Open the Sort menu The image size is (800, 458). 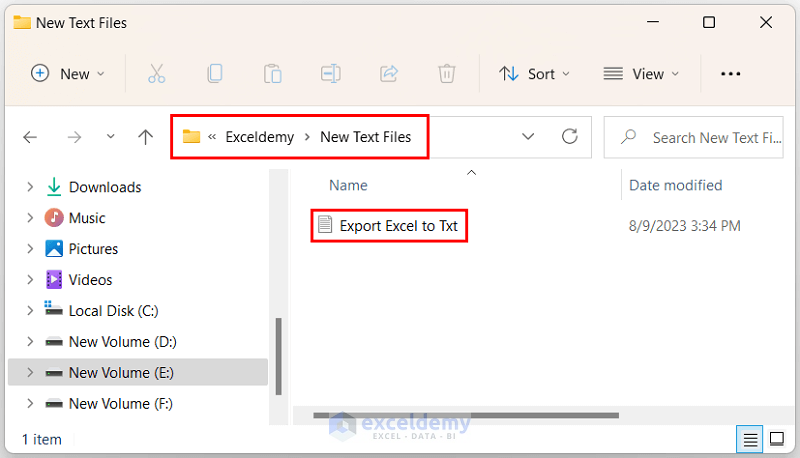pos(535,73)
